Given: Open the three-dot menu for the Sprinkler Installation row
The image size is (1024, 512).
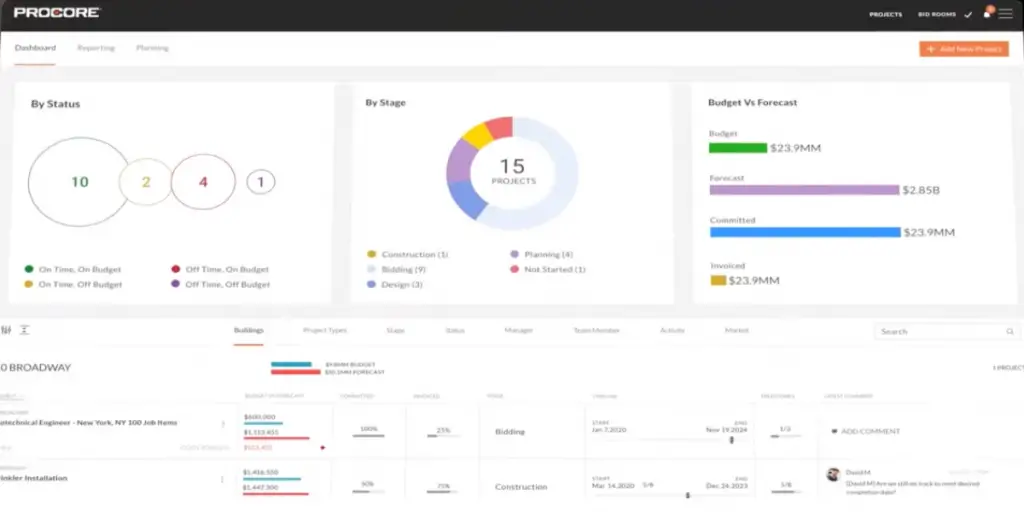Looking at the screenshot, I should coord(222,479).
